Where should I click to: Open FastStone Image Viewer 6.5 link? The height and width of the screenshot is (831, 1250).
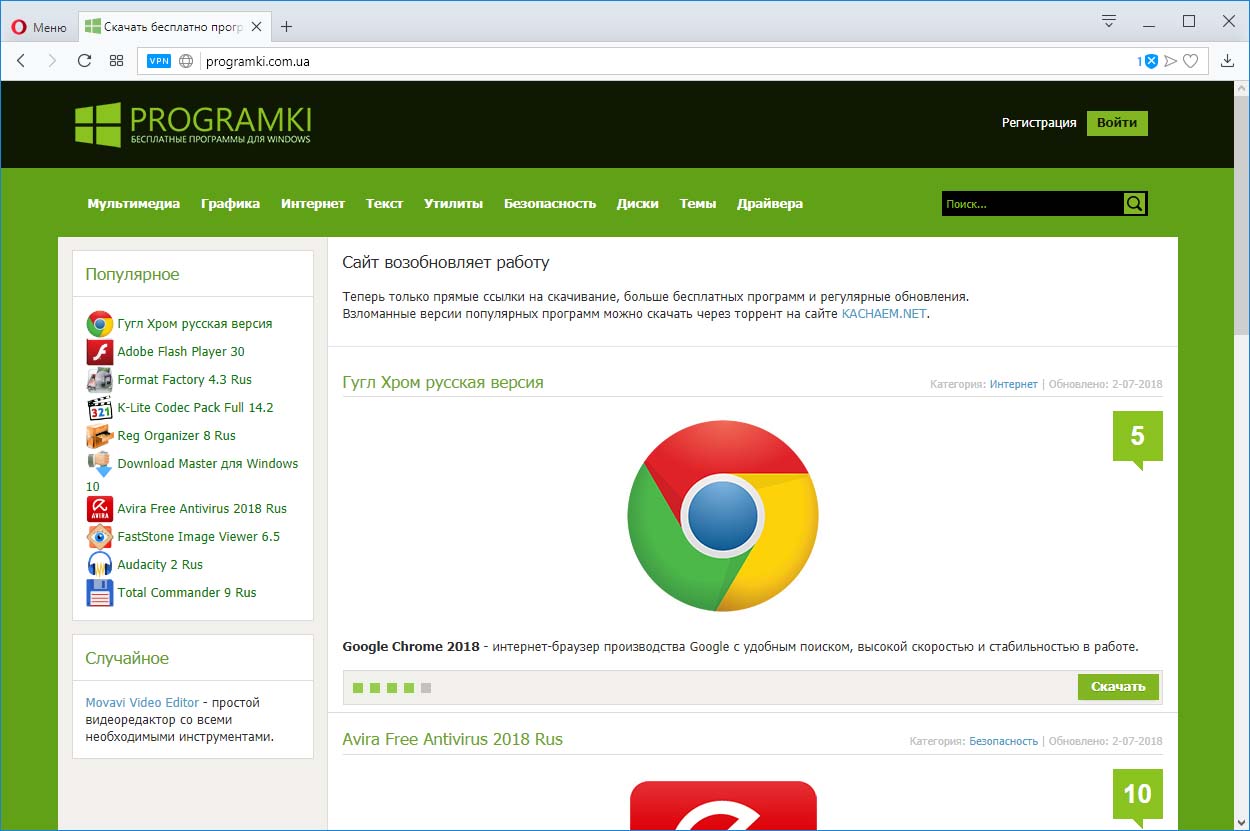(x=199, y=537)
